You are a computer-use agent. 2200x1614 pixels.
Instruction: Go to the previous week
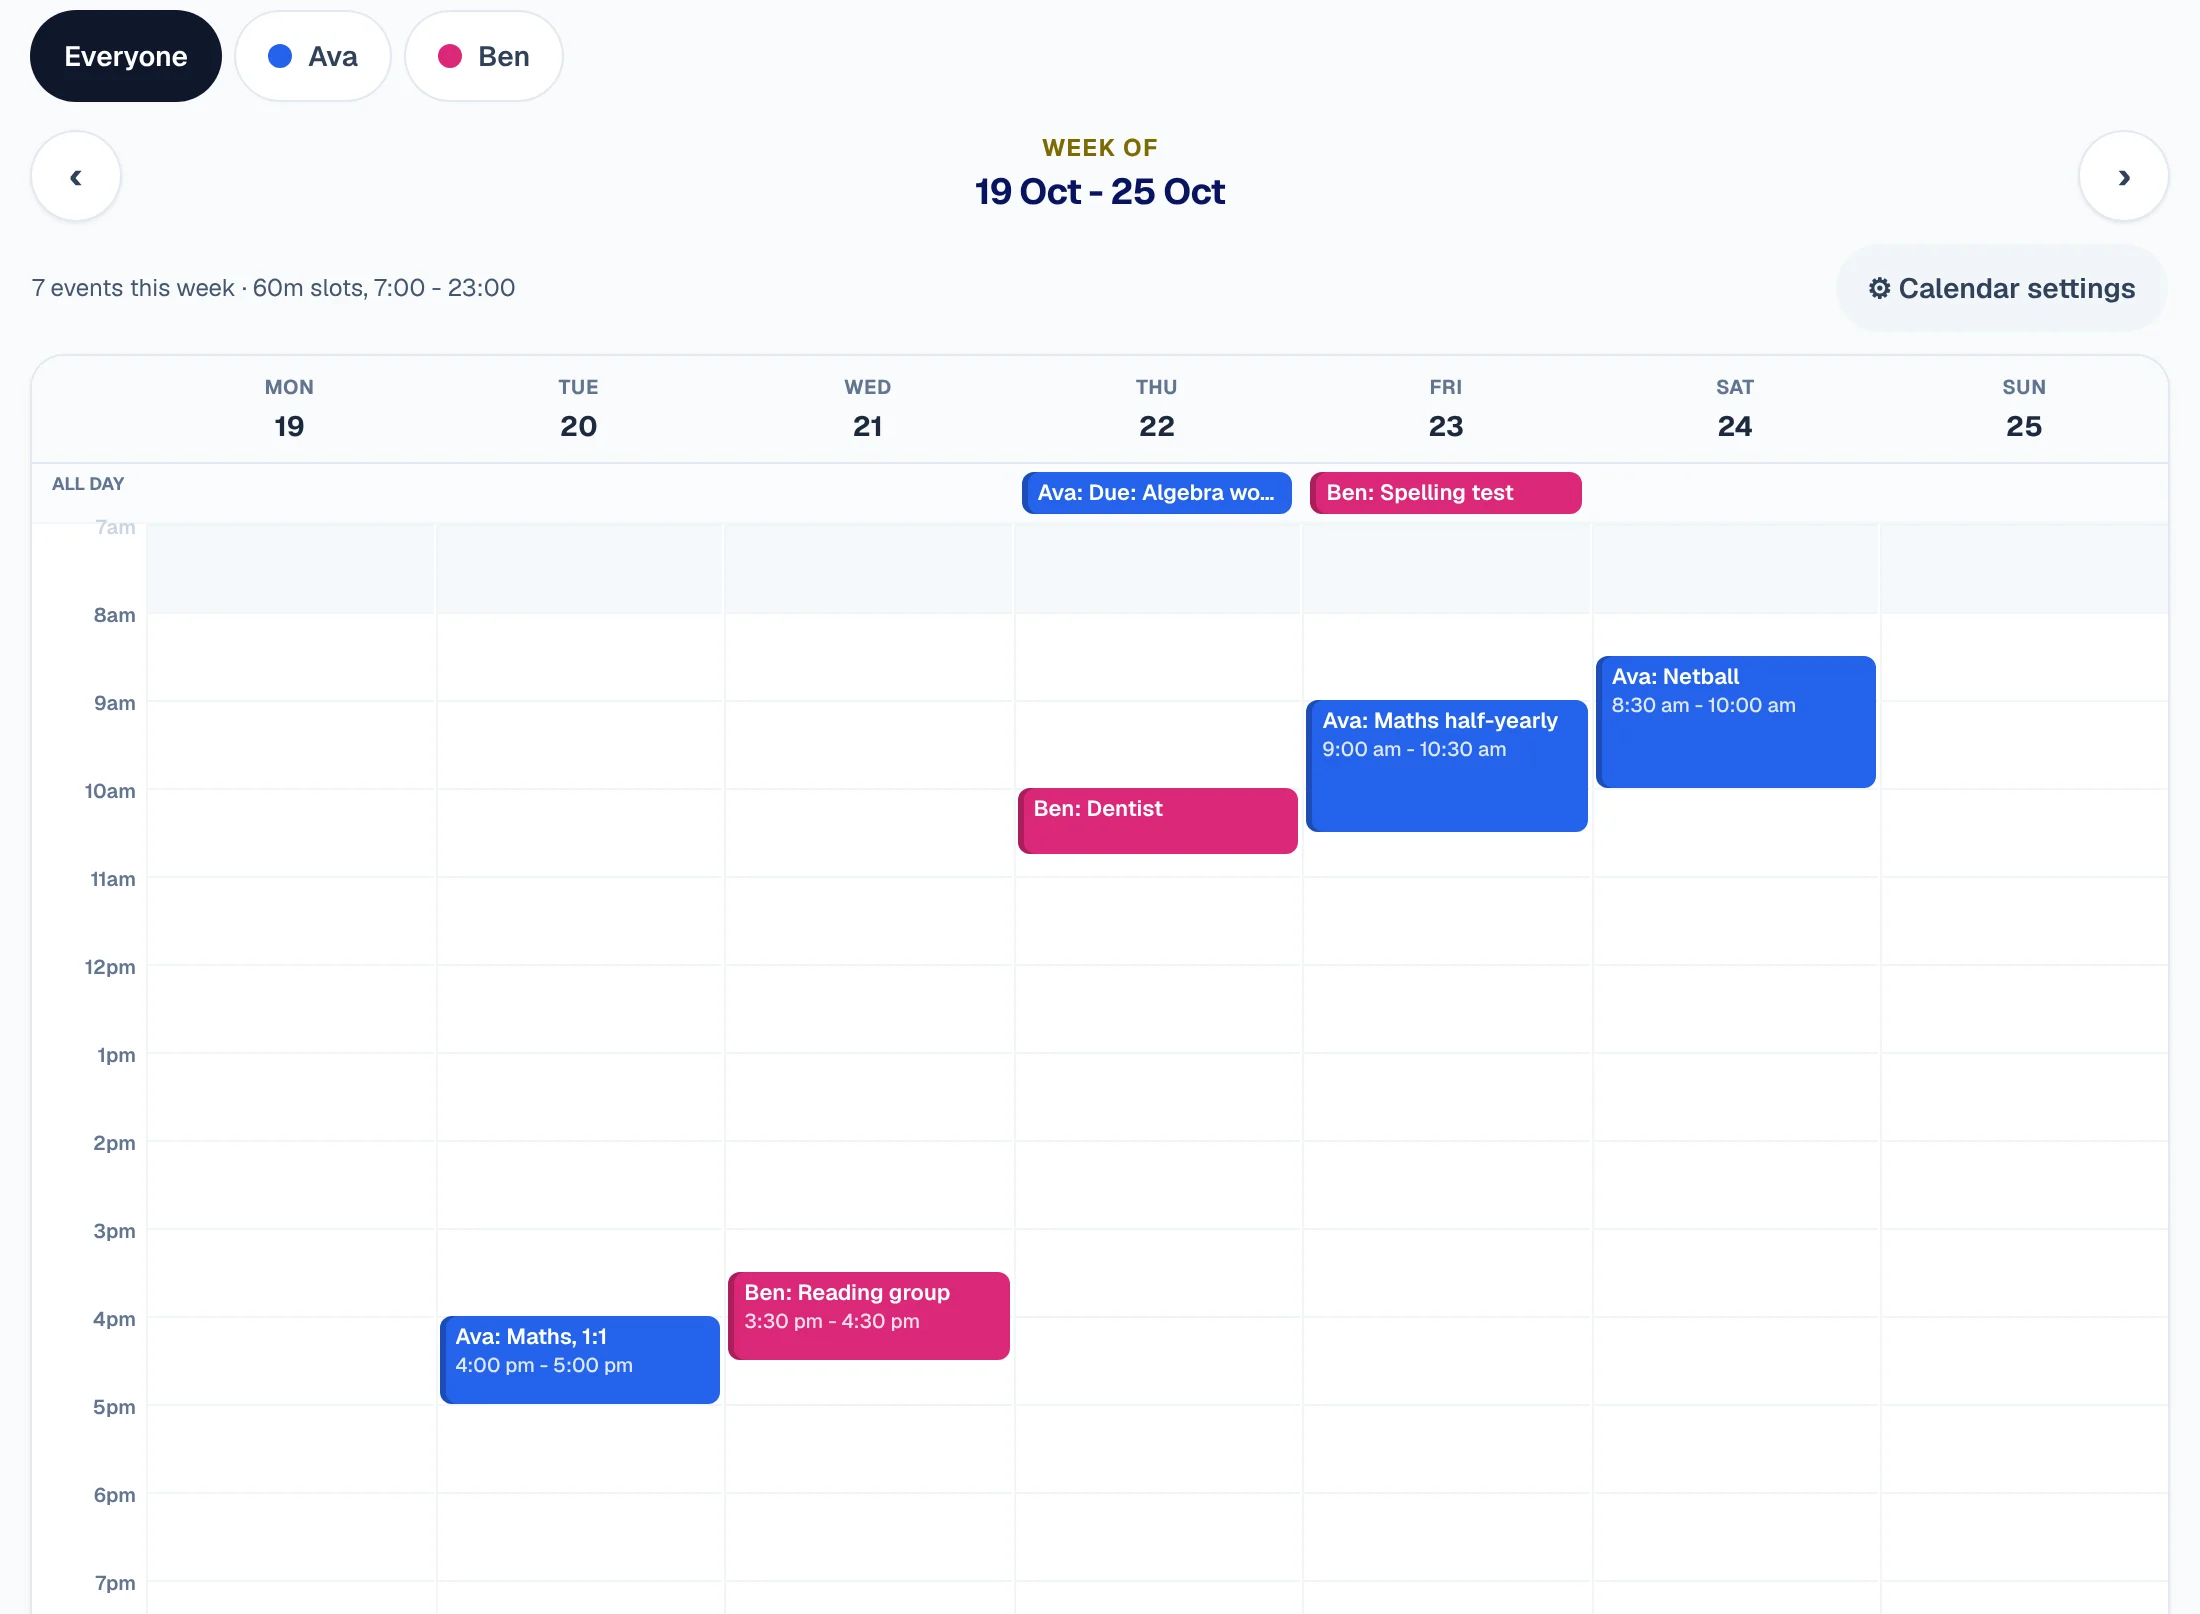(x=76, y=177)
